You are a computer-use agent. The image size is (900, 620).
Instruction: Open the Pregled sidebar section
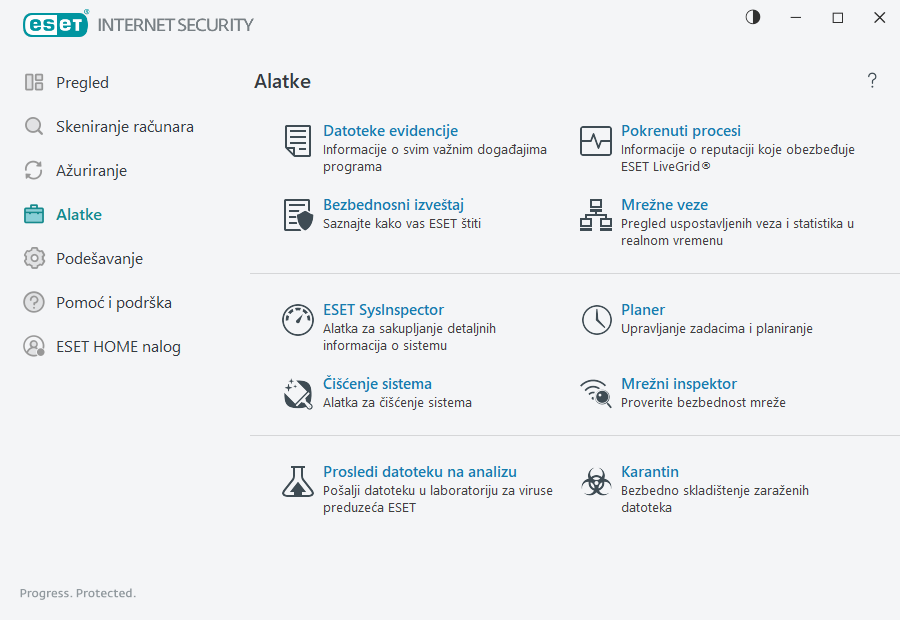(82, 83)
